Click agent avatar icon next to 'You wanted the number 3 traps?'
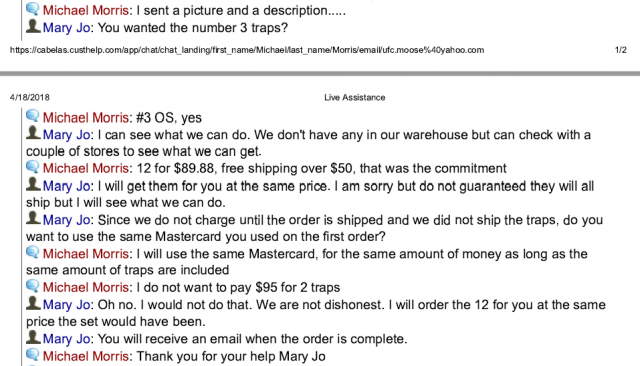640x366 pixels. pos(33,26)
